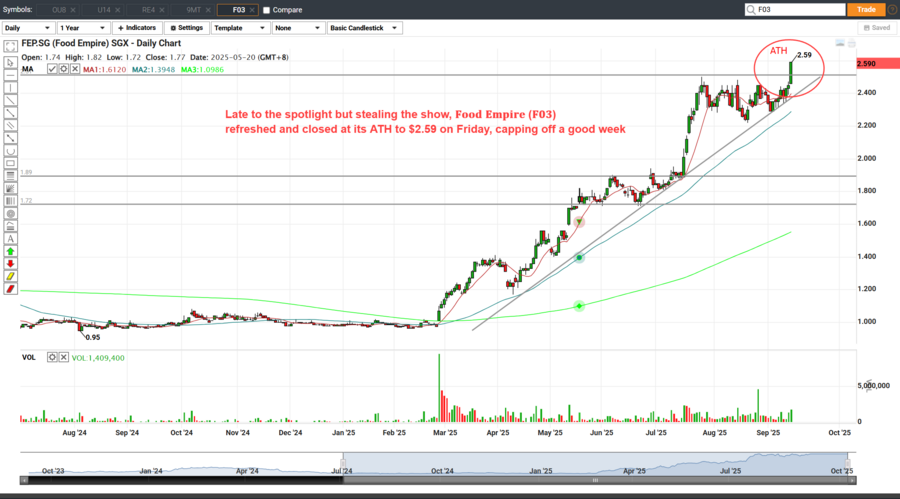Open the 1 Year range dropdown
Image resolution: width=900 pixels, height=499 pixels.
pos(83,28)
